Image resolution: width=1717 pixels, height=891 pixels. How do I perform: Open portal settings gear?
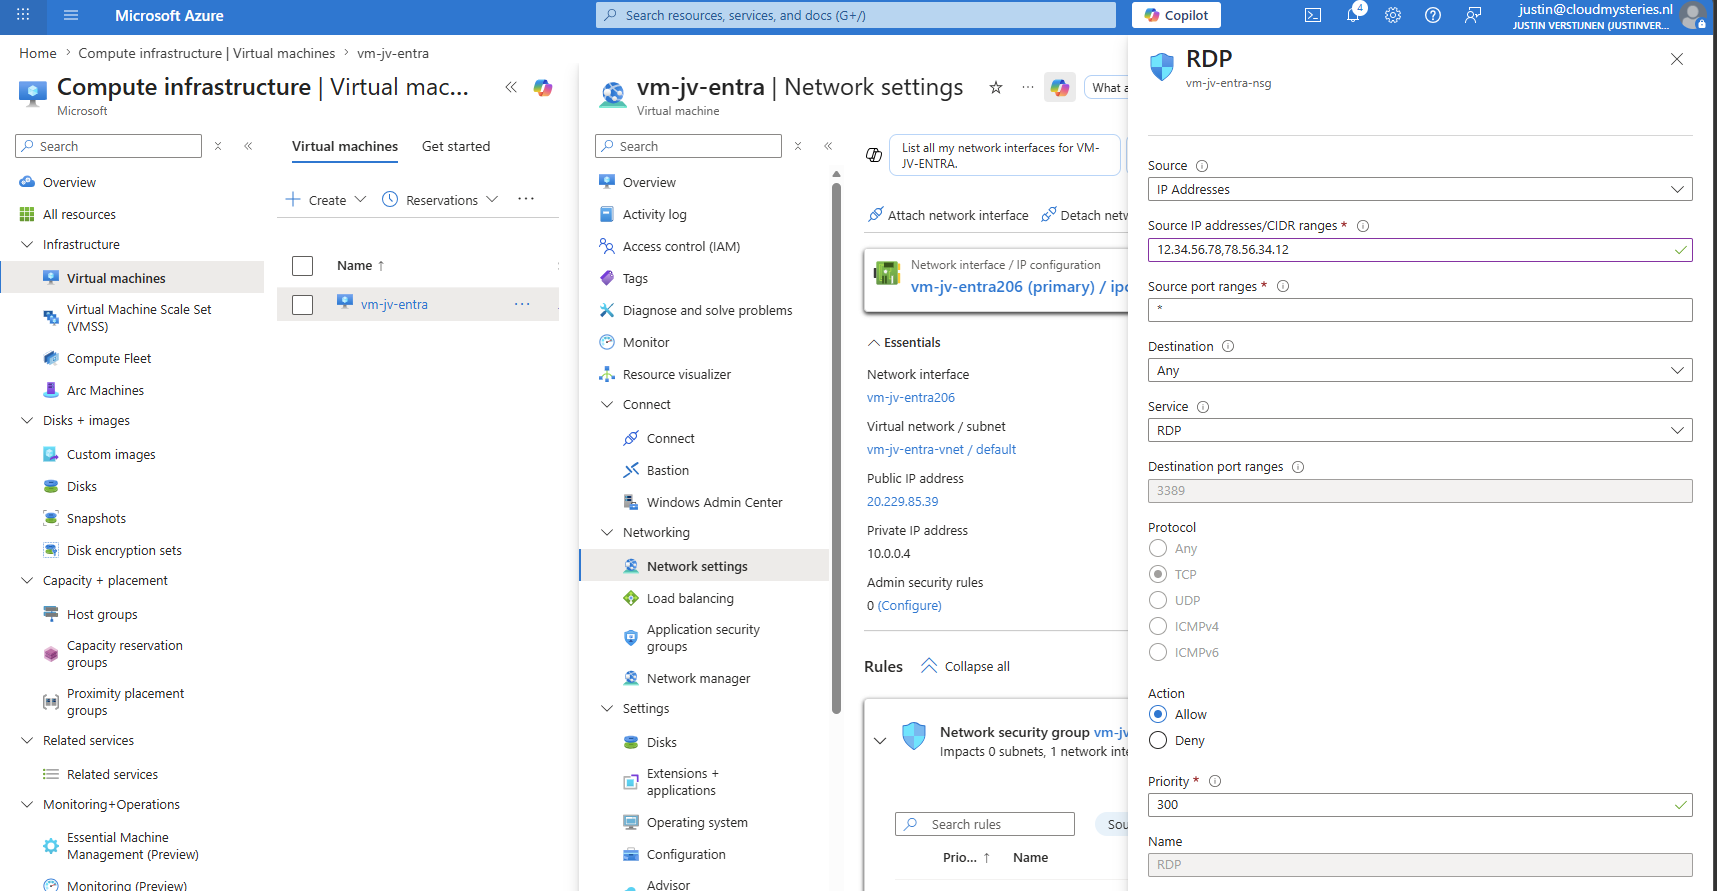1393,15
